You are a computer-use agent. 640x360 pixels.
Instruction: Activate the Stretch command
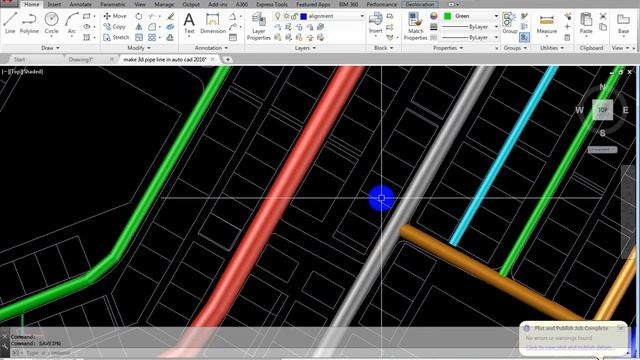(116, 37)
